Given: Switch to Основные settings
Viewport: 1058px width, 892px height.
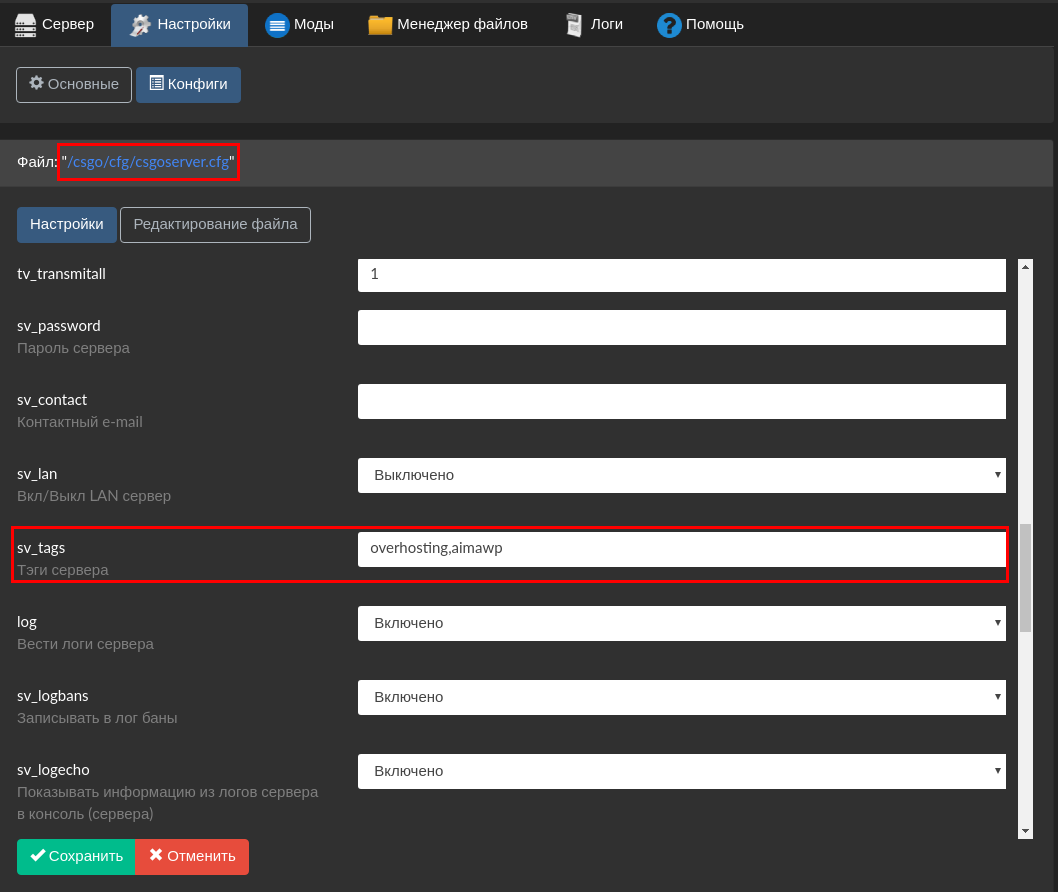Looking at the screenshot, I should (74, 84).
